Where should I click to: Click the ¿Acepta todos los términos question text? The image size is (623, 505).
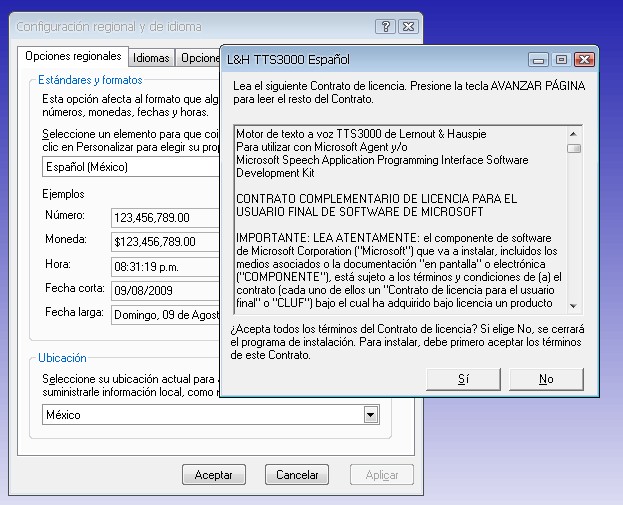pos(407,342)
